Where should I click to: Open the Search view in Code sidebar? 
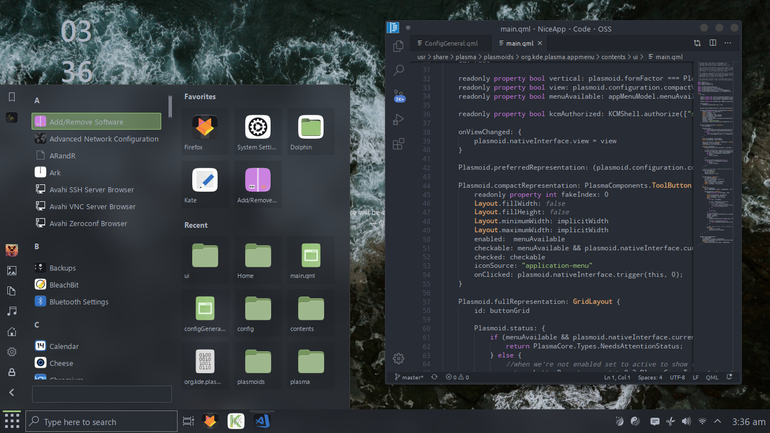399,70
